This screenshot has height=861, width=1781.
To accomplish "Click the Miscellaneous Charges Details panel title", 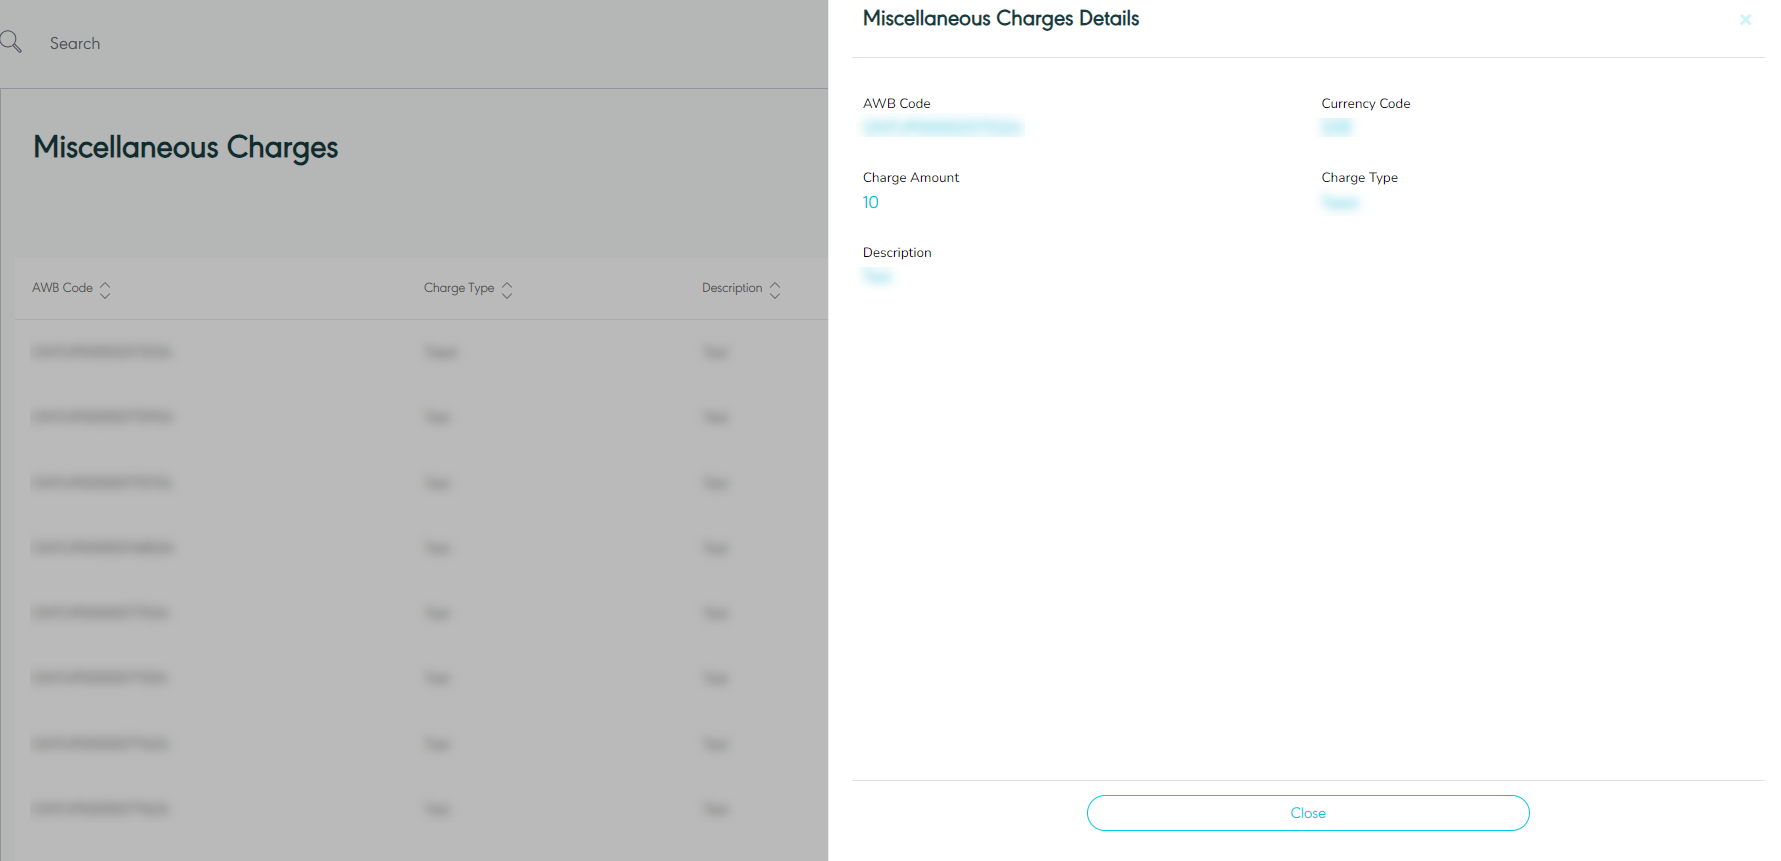I will pyautogui.click(x=1000, y=19).
